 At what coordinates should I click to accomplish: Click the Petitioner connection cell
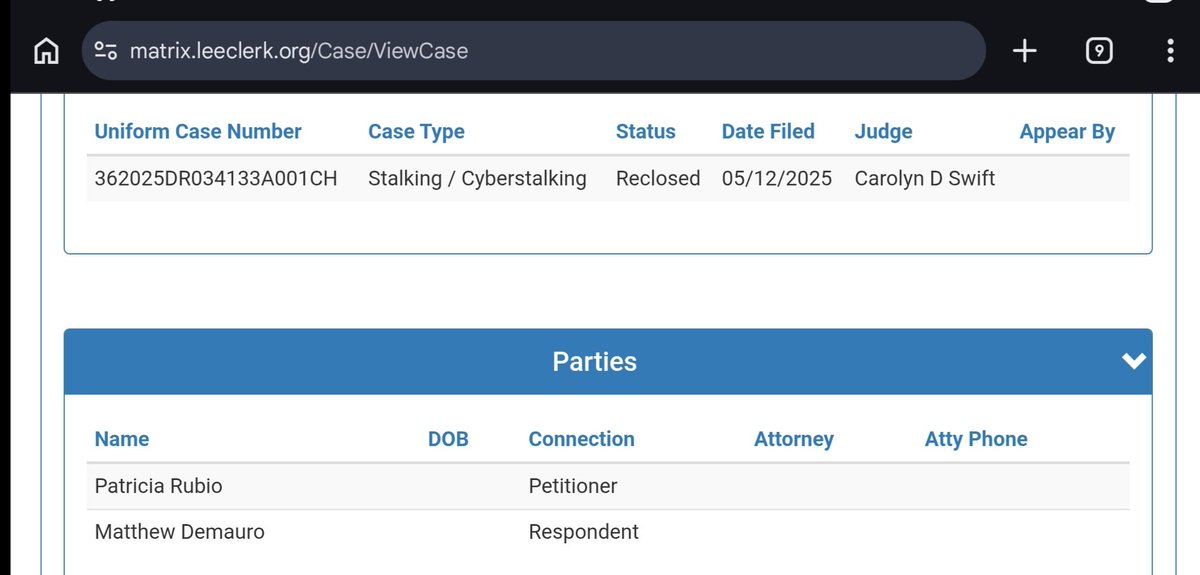click(573, 486)
